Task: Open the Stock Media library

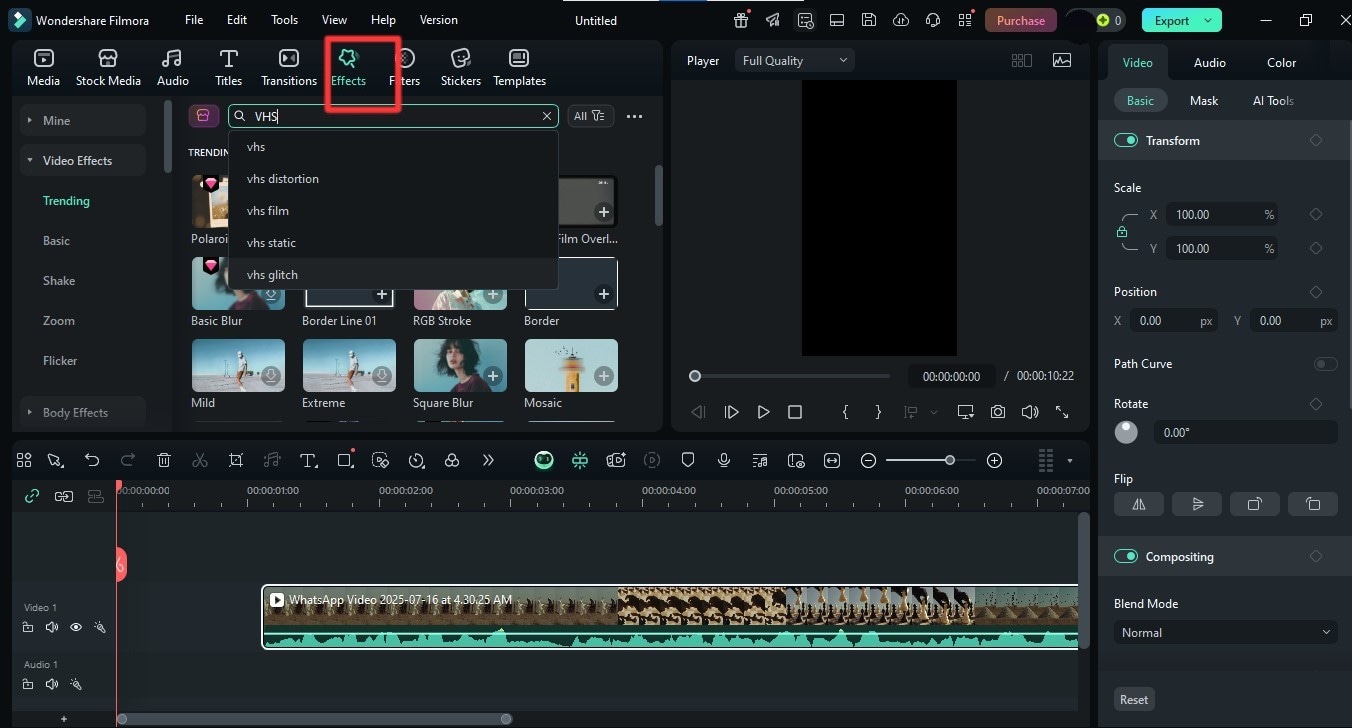Action: 108,67
